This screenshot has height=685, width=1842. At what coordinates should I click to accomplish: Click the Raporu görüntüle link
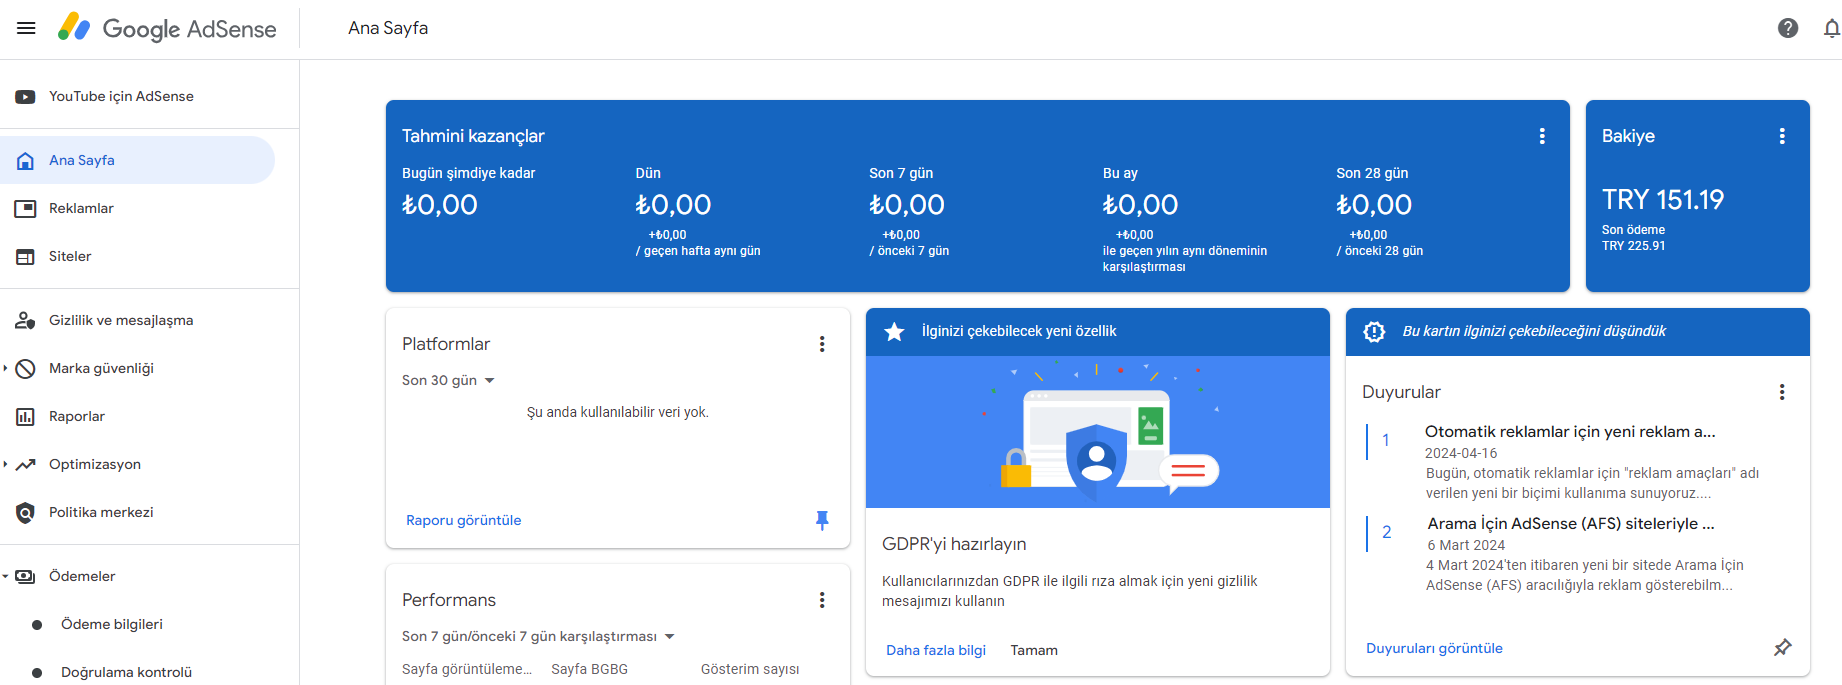pyautogui.click(x=464, y=520)
